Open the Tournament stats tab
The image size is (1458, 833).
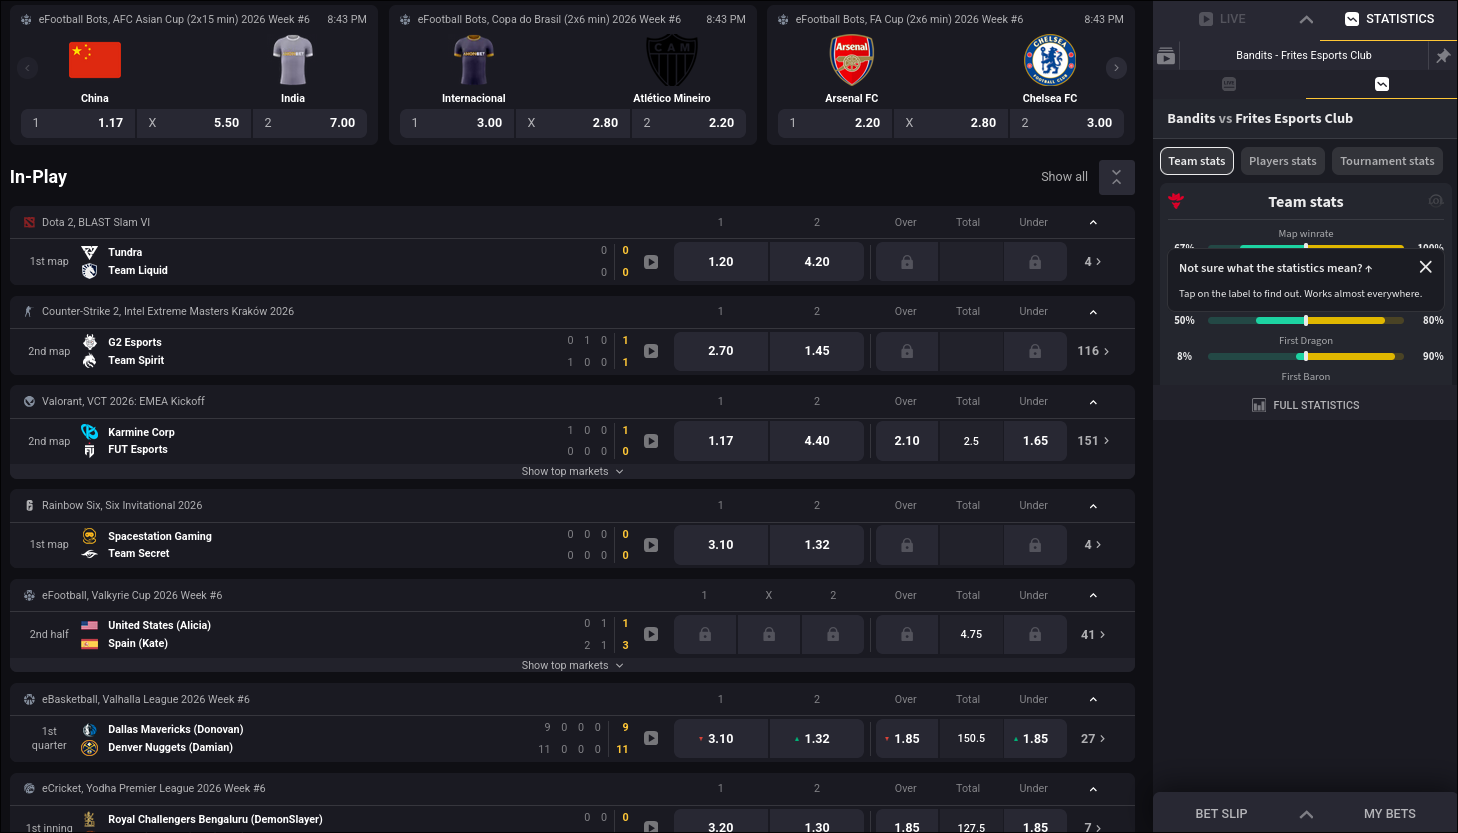[1387, 160]
